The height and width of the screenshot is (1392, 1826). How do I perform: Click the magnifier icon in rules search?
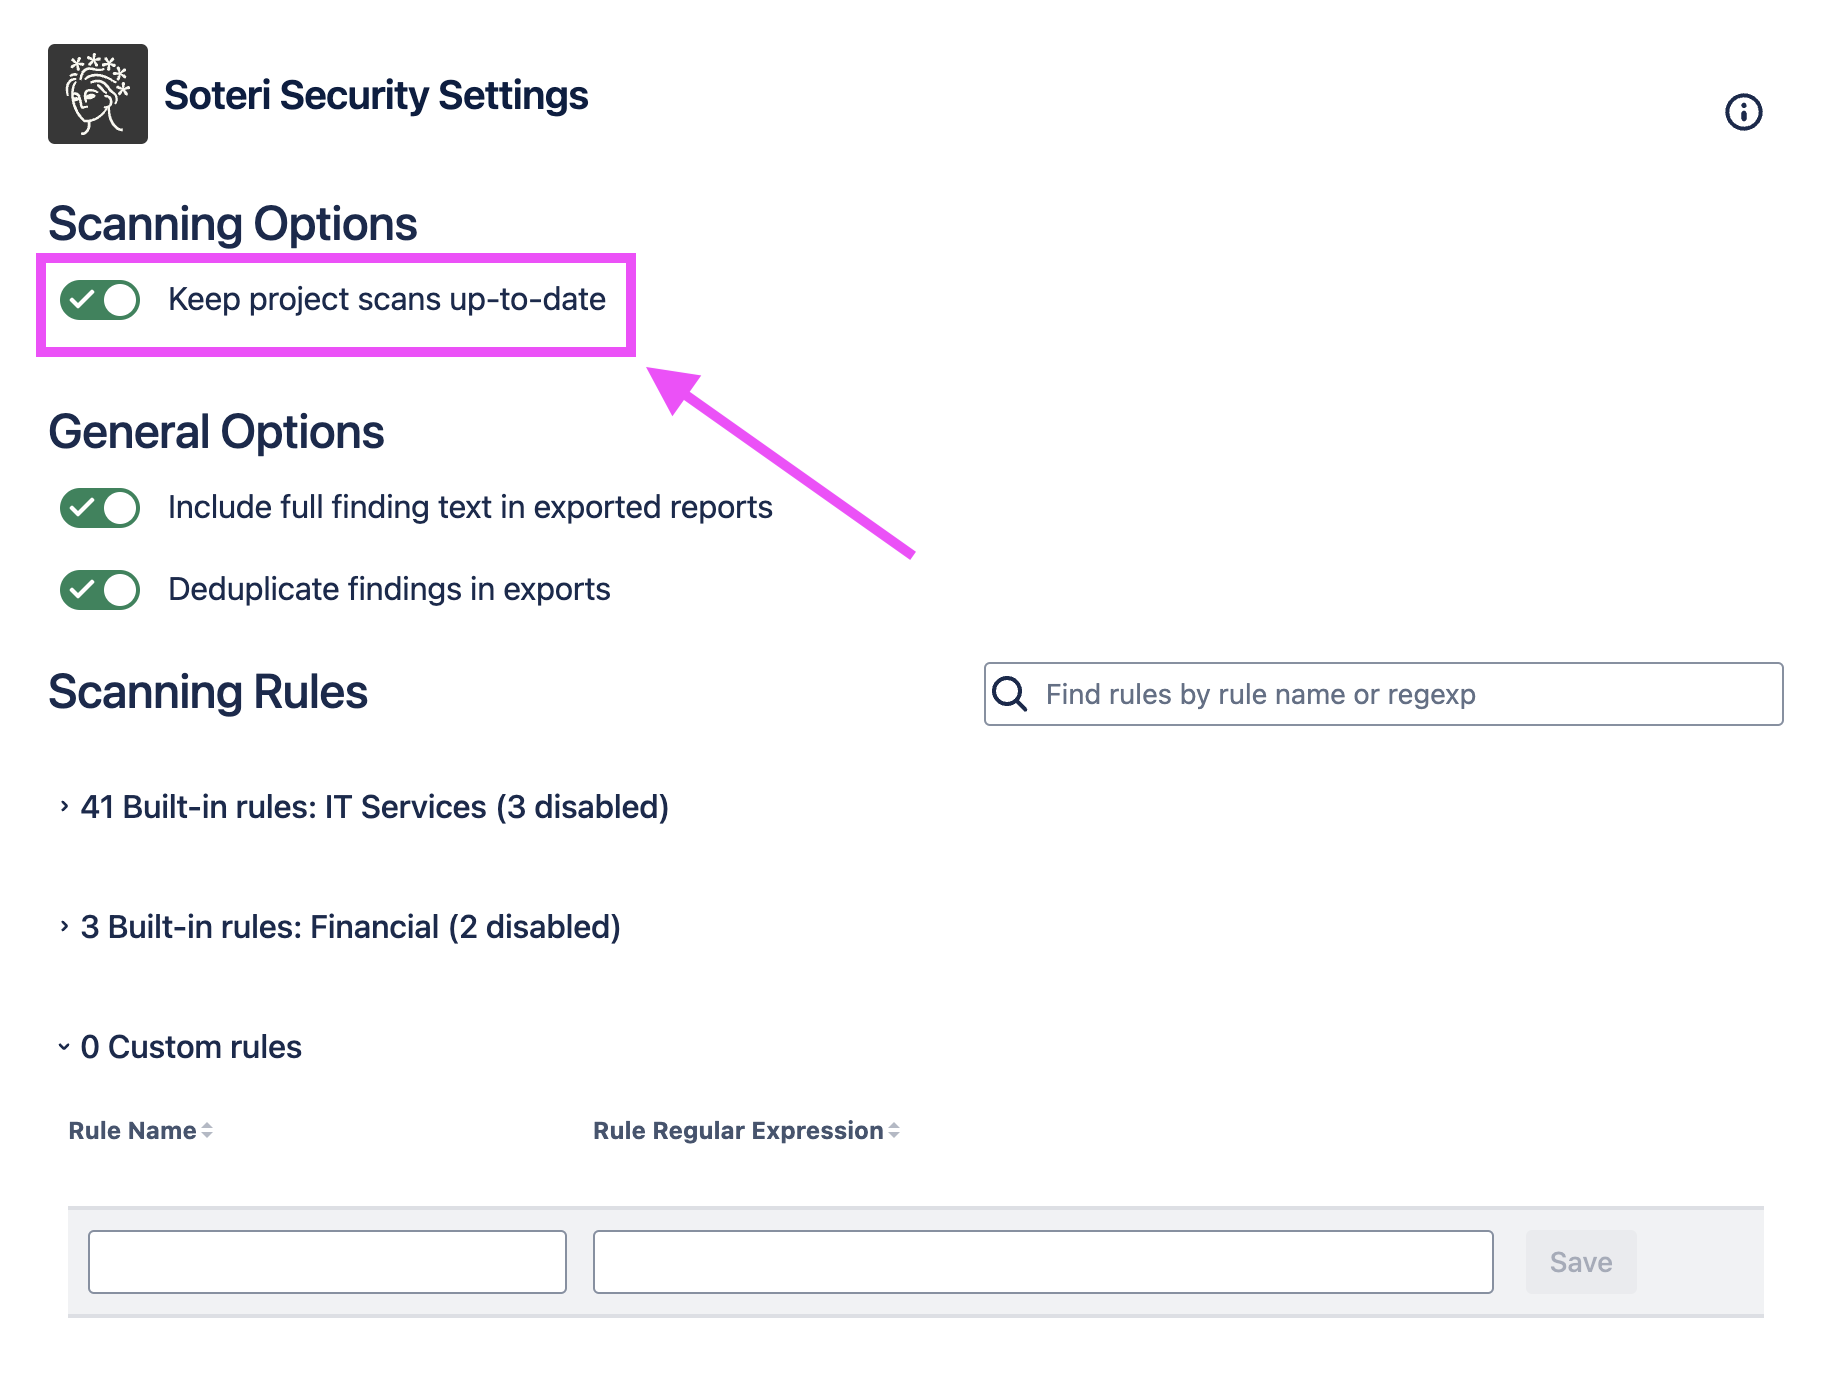[x=1009, y=694]
